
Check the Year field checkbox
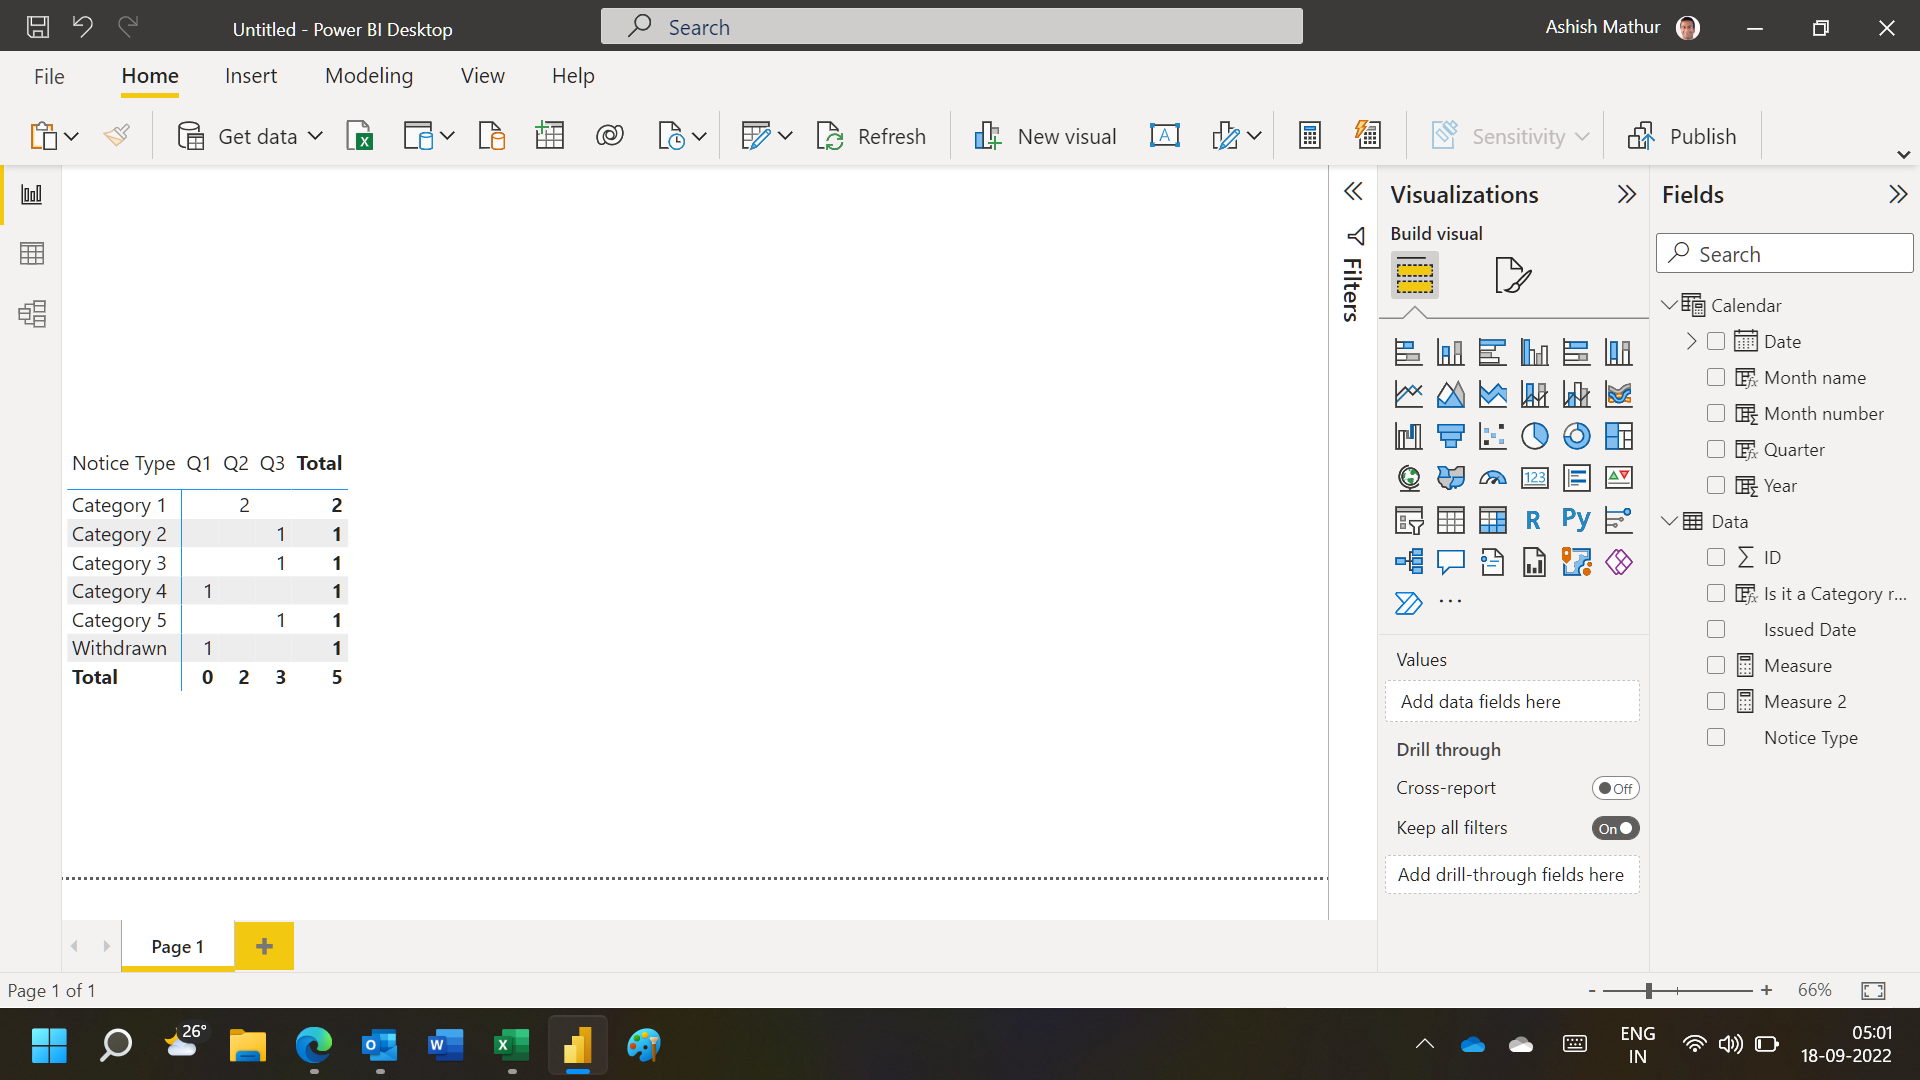[x=1716, y=485]
